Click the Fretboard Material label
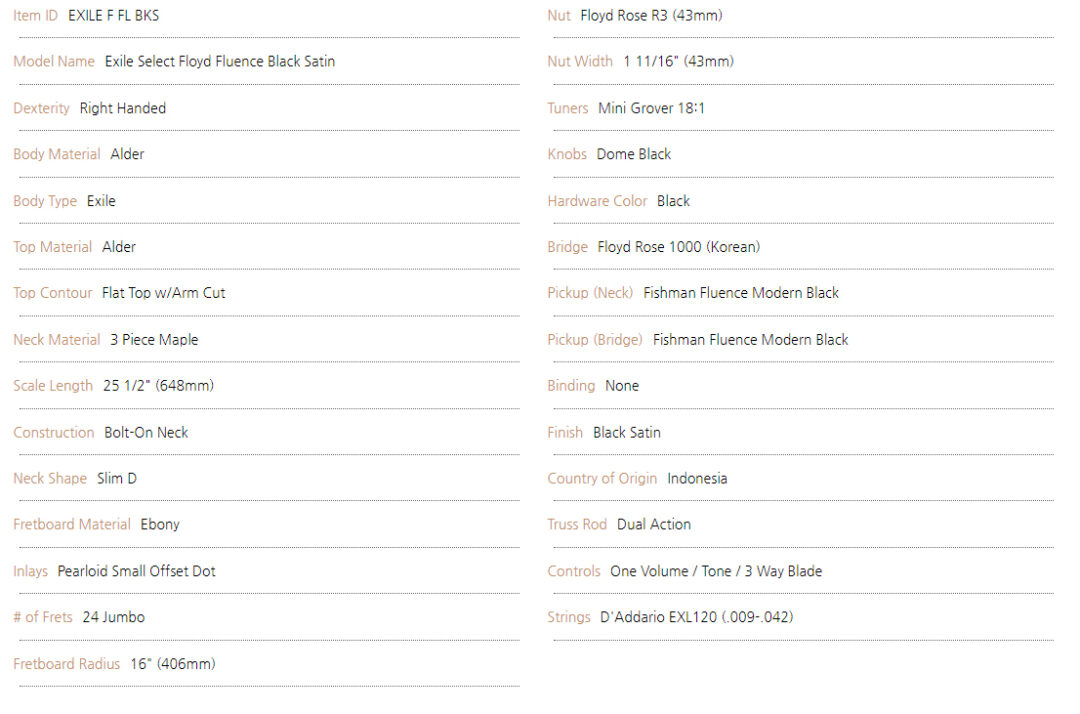Viewport: 1080px width, 714px height. click(x=72, y=524)
